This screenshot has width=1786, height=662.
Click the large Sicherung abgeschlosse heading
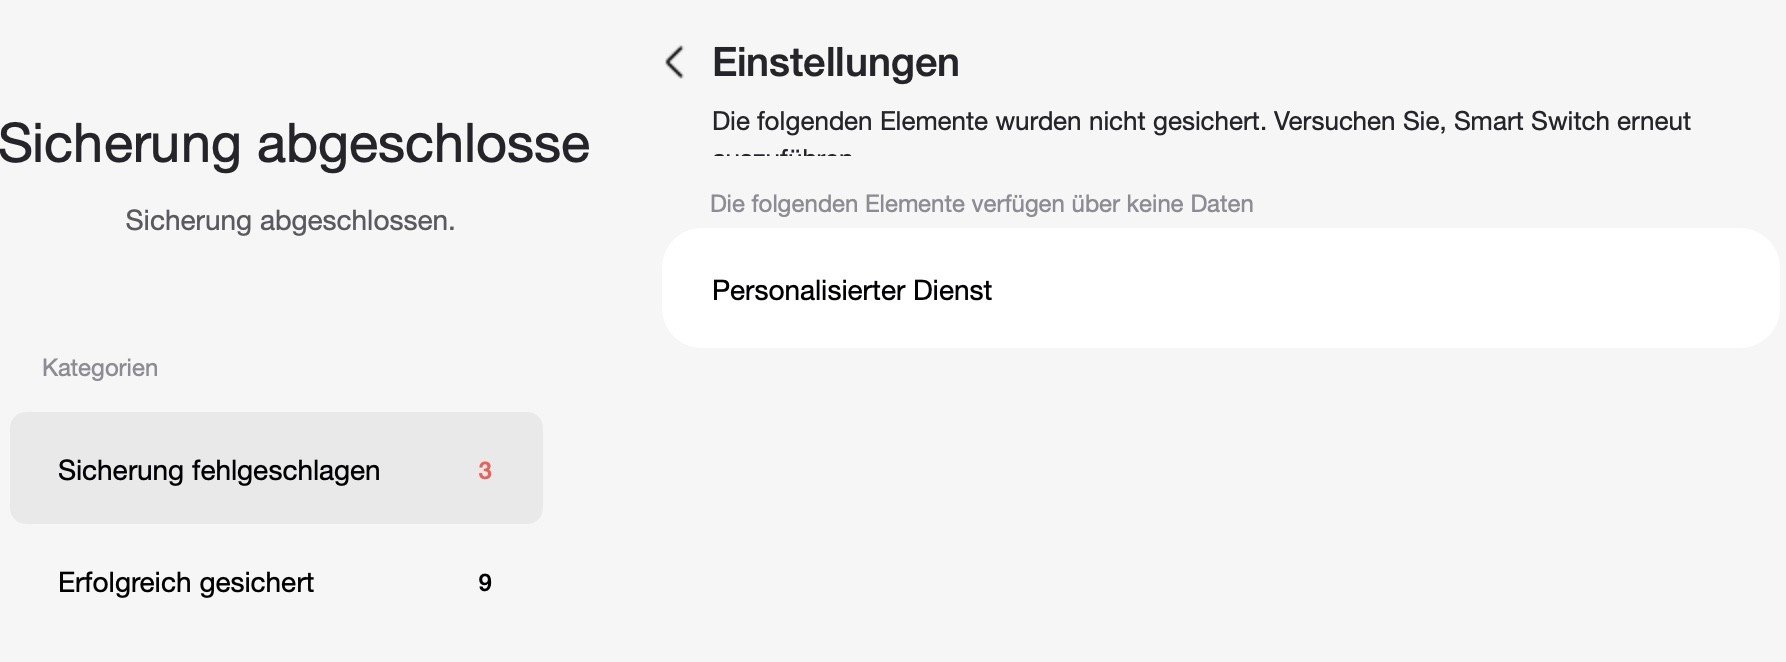pos(294,143)
